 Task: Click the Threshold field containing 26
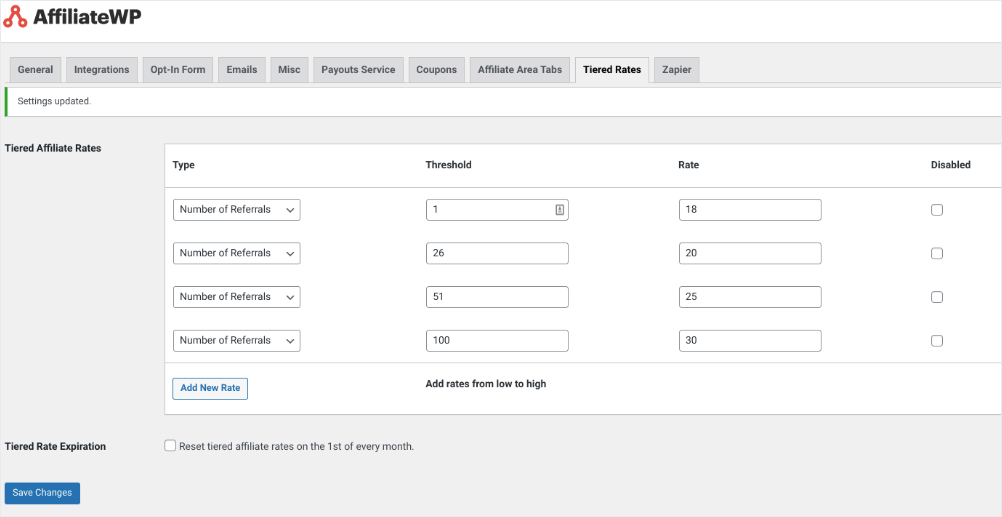[x=497, y=253]
